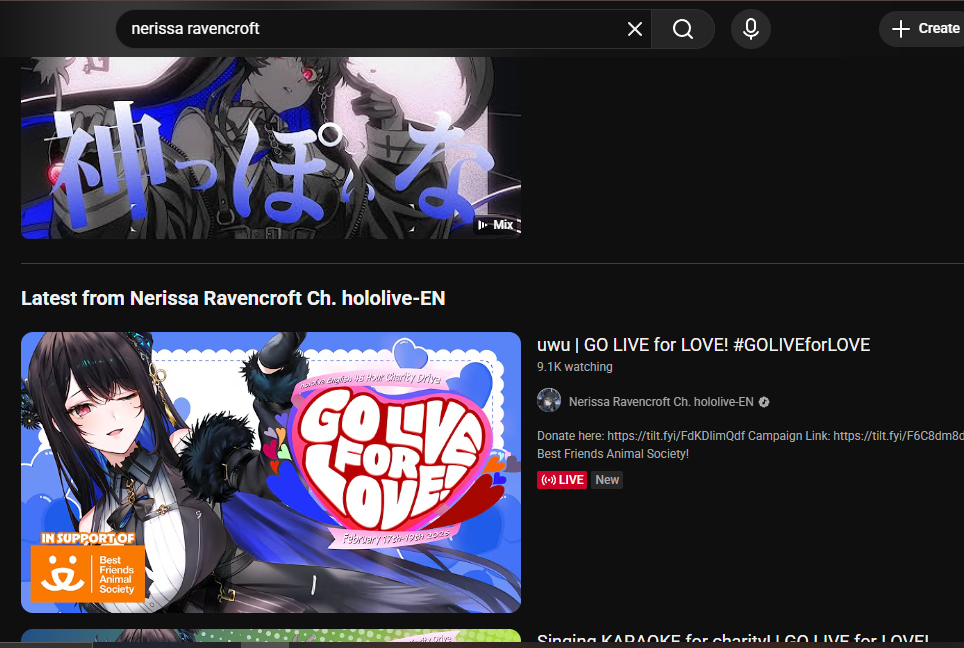Visit Nerissa Ravencroft Ch. hololive-EN channel link
Viewport: 964px width, 648px height.
[x=661, y=401]
